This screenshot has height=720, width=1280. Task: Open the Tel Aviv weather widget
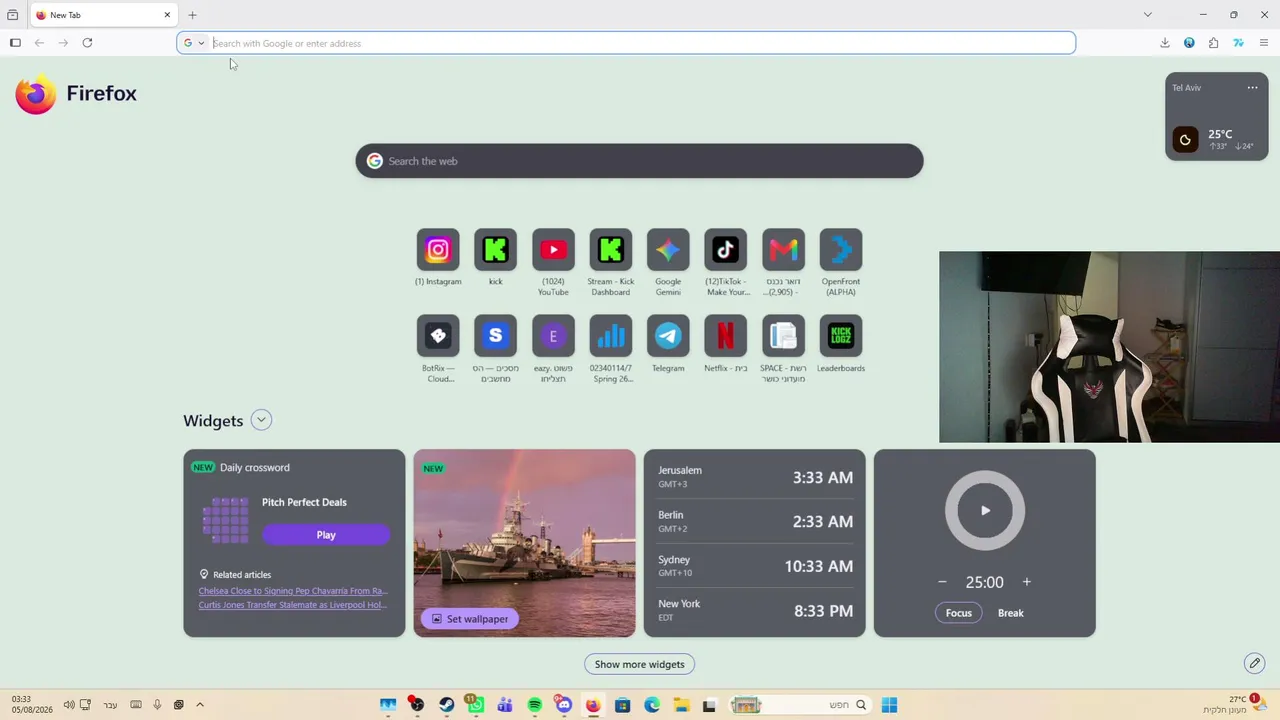tap(1217, 116)
